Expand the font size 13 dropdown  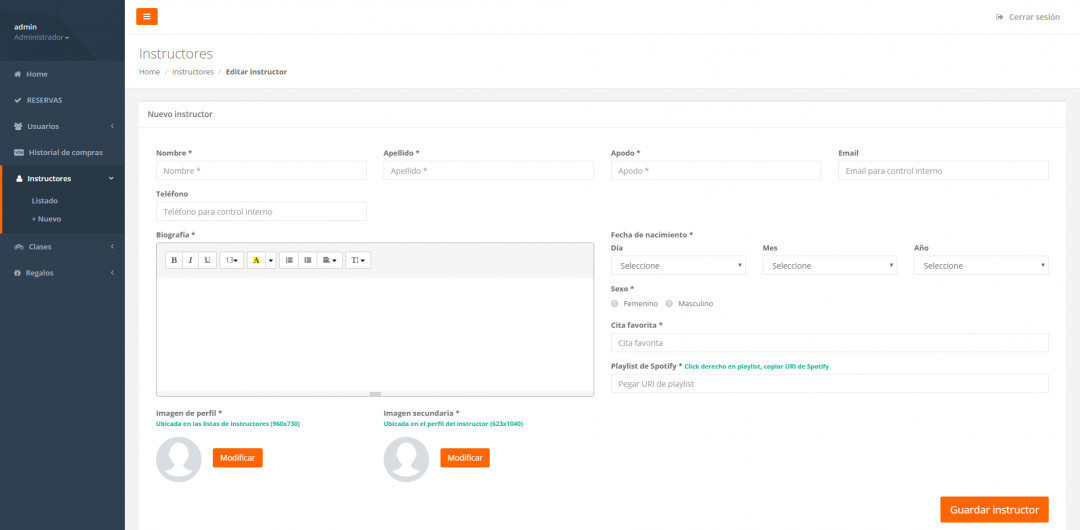pos(231,260)
